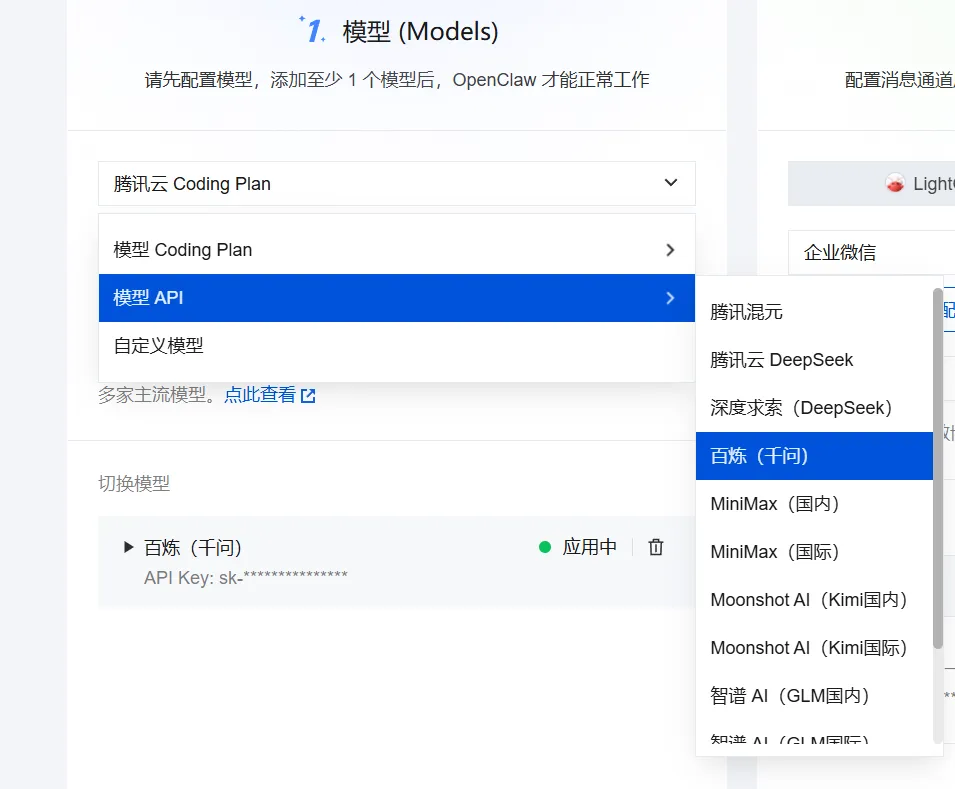Expand the 百炼（千问）model row triangle

click(128, 547)
